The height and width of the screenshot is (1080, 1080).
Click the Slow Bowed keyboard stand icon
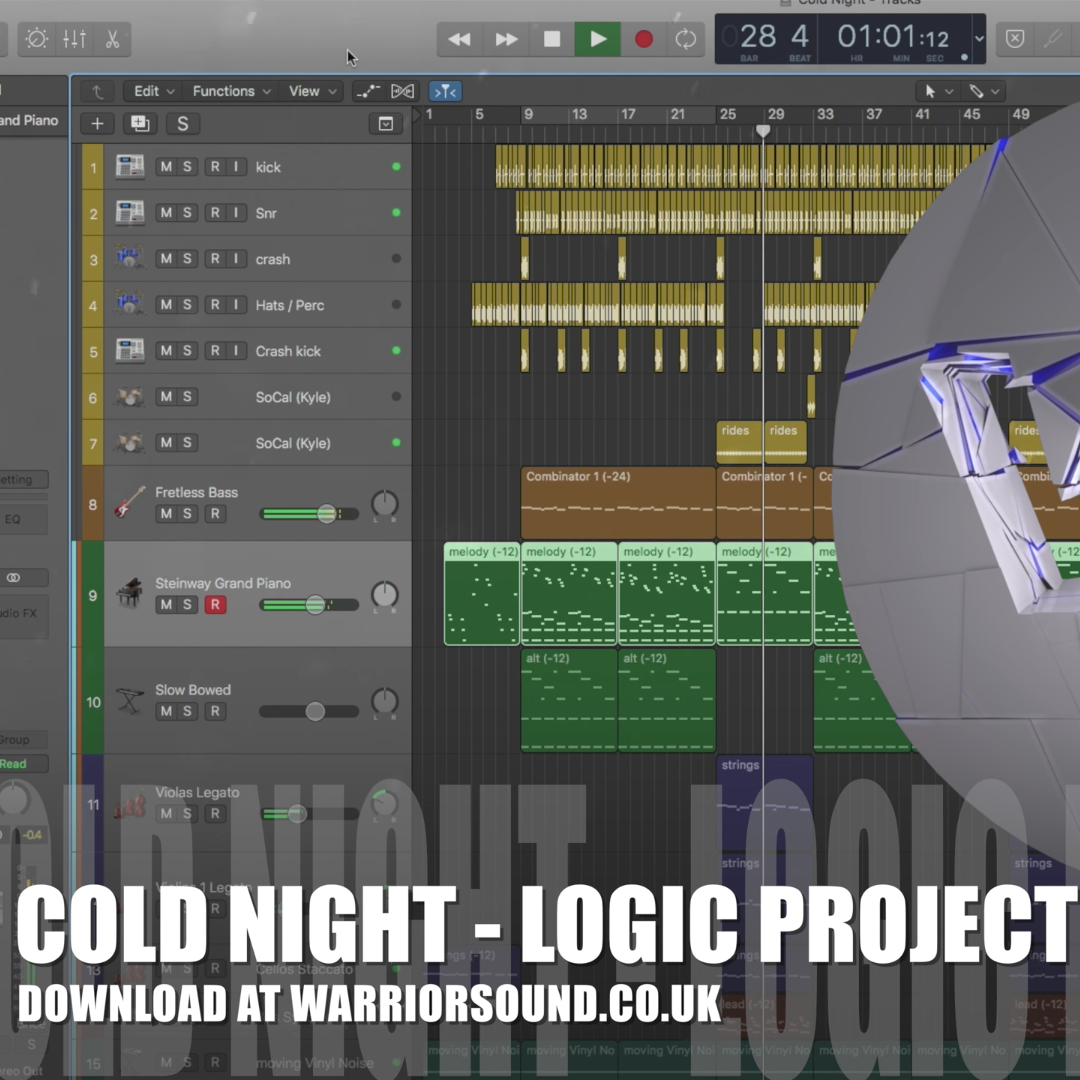(x=129, y=700)
